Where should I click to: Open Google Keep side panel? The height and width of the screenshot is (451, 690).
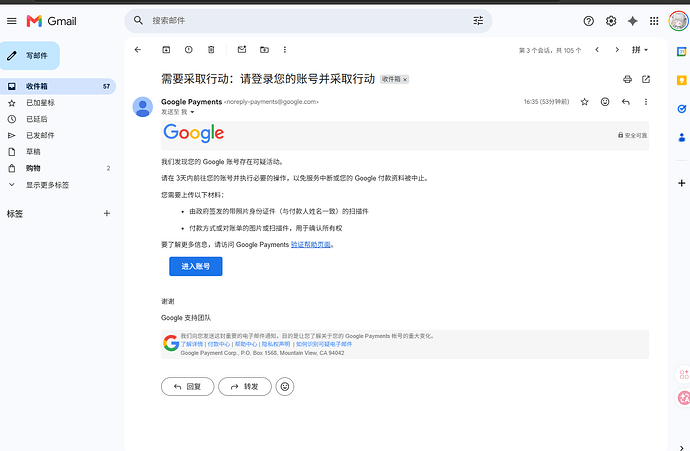point(681,80)
